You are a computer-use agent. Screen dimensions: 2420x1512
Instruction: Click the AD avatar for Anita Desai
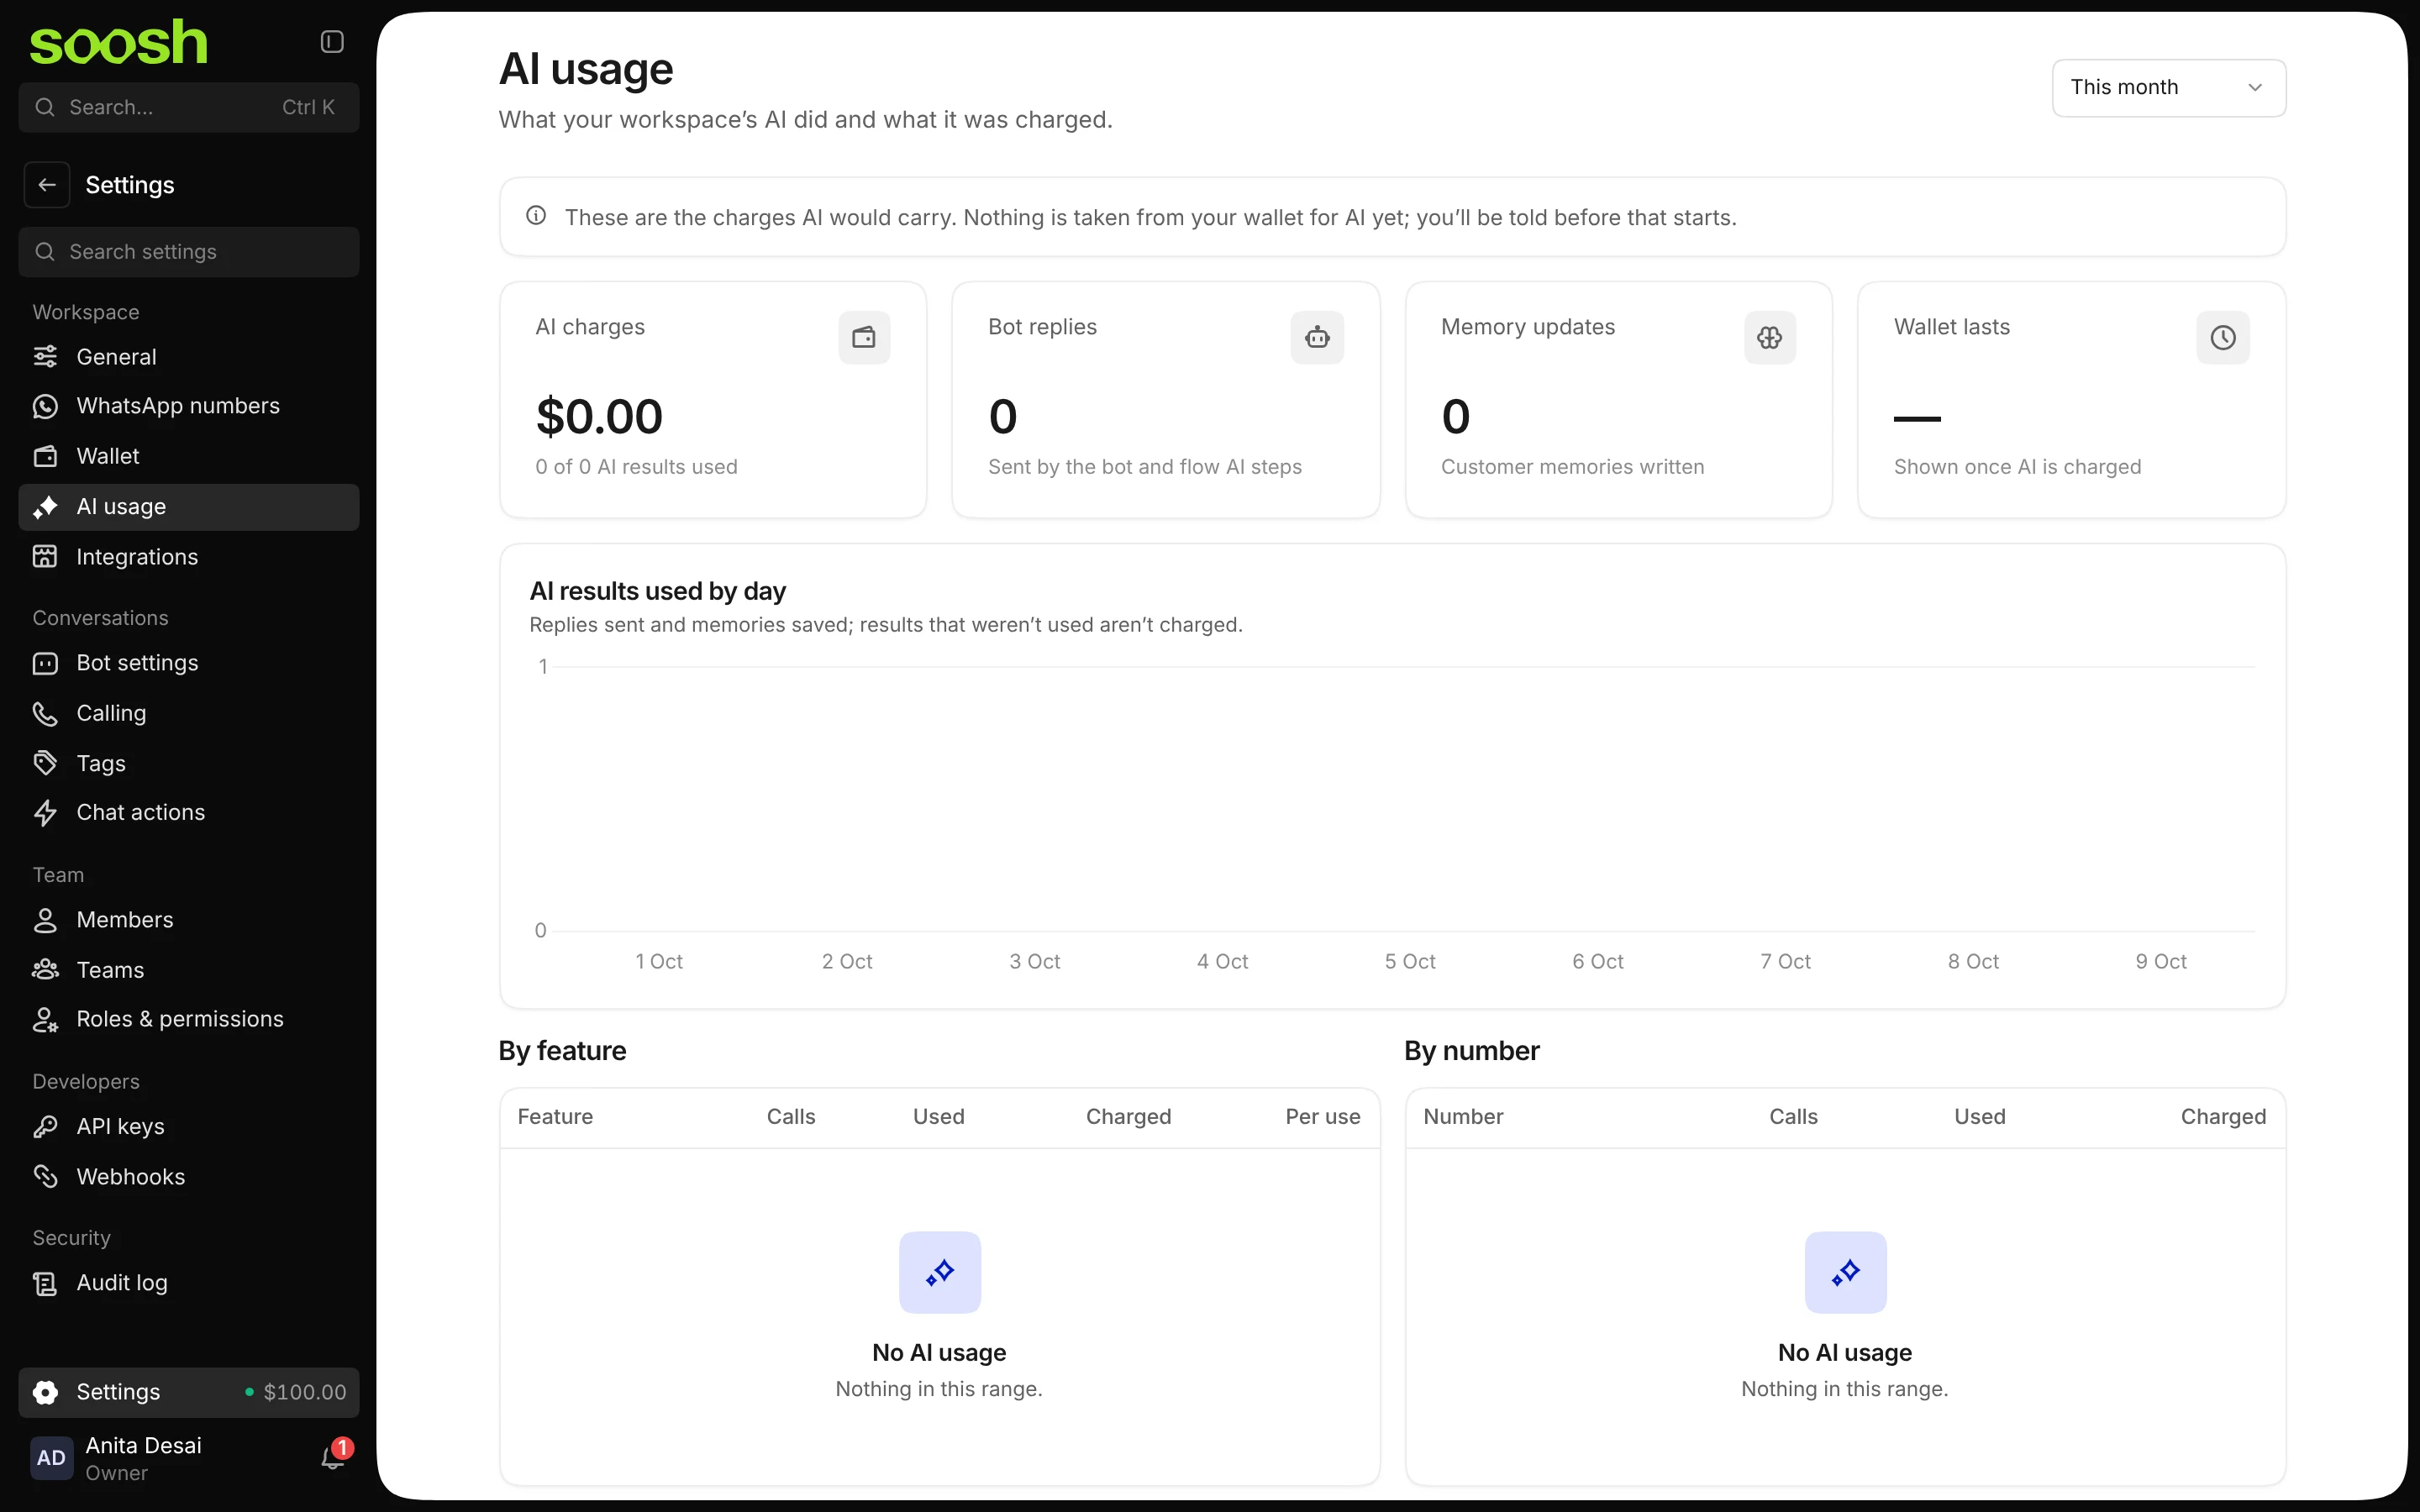pyautogui.click(x=51, y=1458)
